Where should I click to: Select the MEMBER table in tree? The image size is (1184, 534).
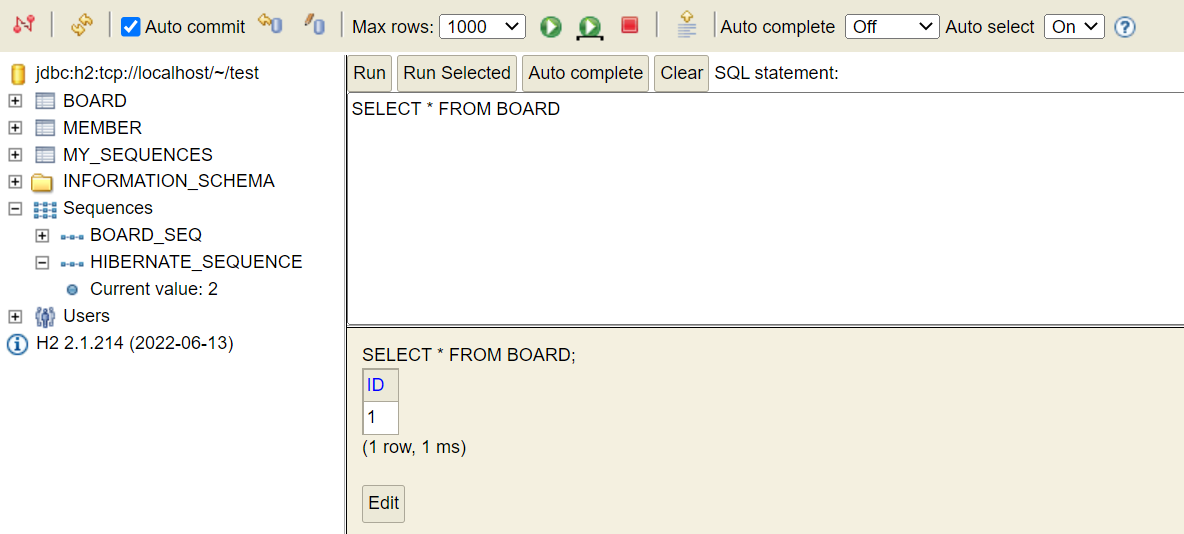(x=102, y=128)
